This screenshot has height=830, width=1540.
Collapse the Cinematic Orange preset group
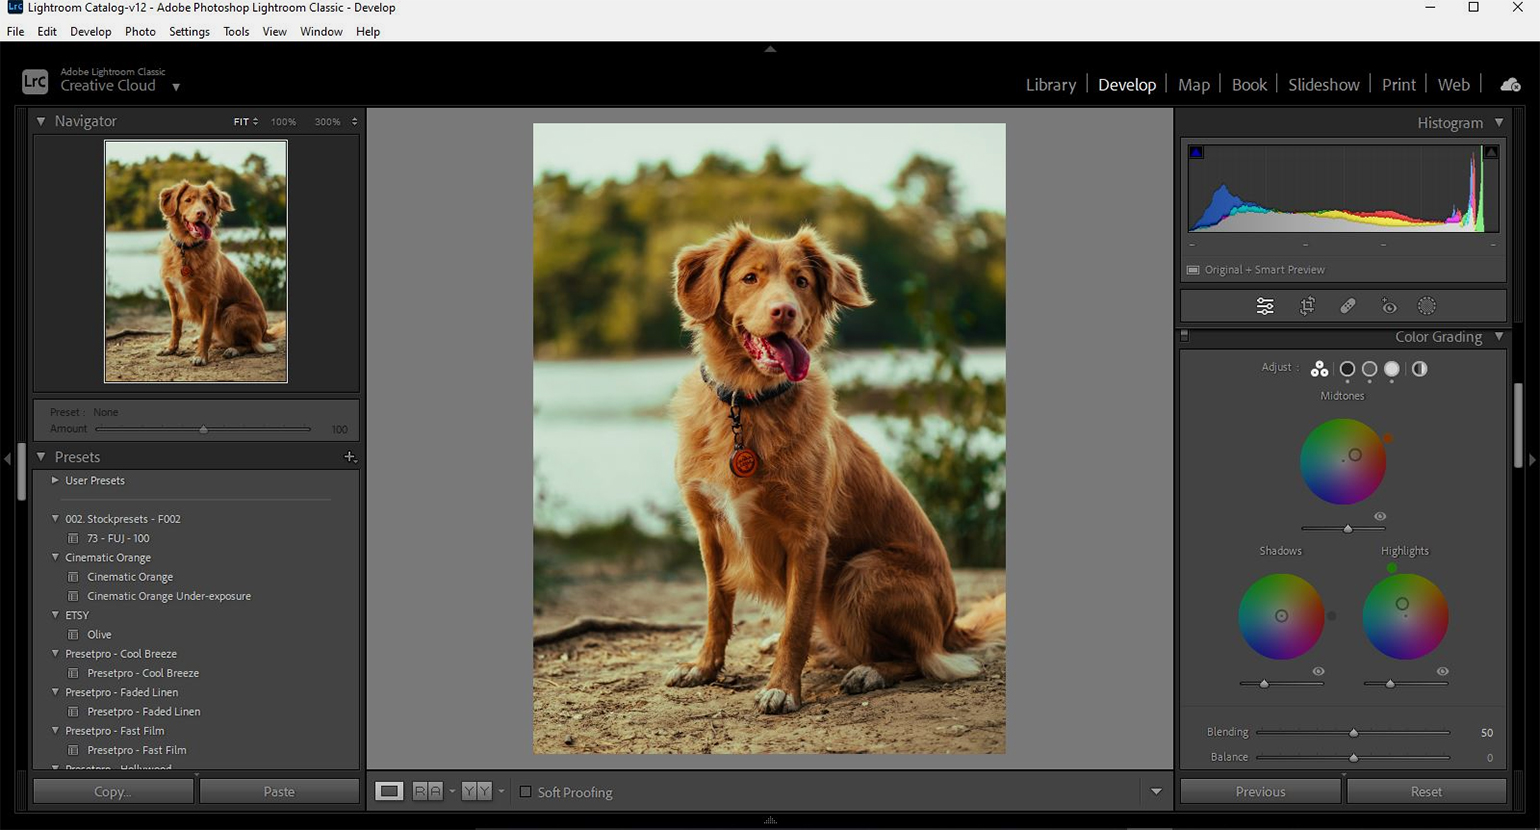click(55, 558)
